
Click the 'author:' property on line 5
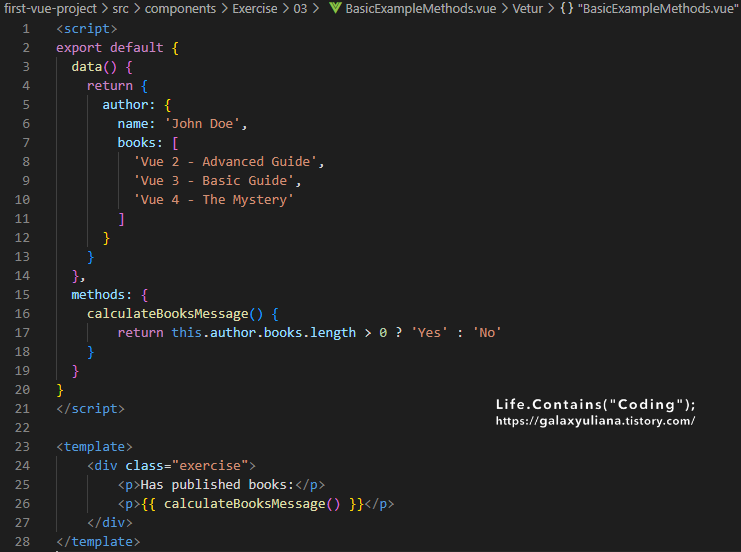coord(129,104)
